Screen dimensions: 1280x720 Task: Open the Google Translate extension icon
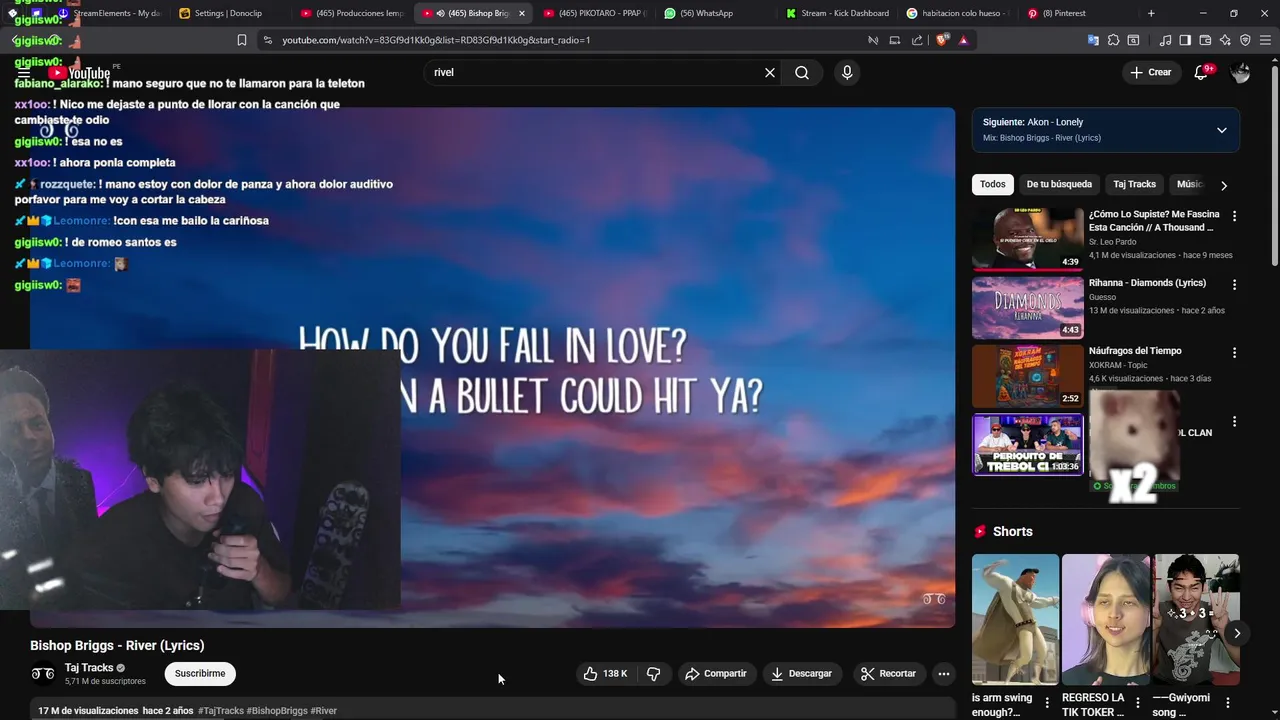pyautogui.click(x=1093, y=40)
